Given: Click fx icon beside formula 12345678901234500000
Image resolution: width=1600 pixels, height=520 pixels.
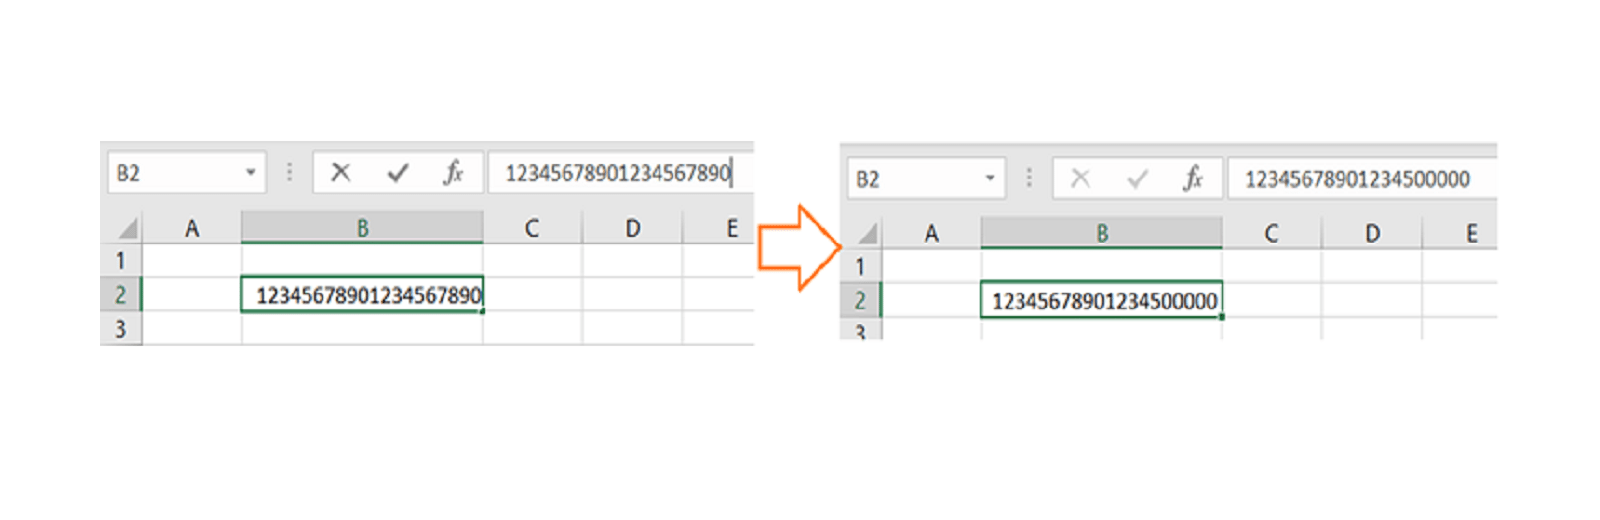Looking at the screenshot, I should (x=1192, y=179).
